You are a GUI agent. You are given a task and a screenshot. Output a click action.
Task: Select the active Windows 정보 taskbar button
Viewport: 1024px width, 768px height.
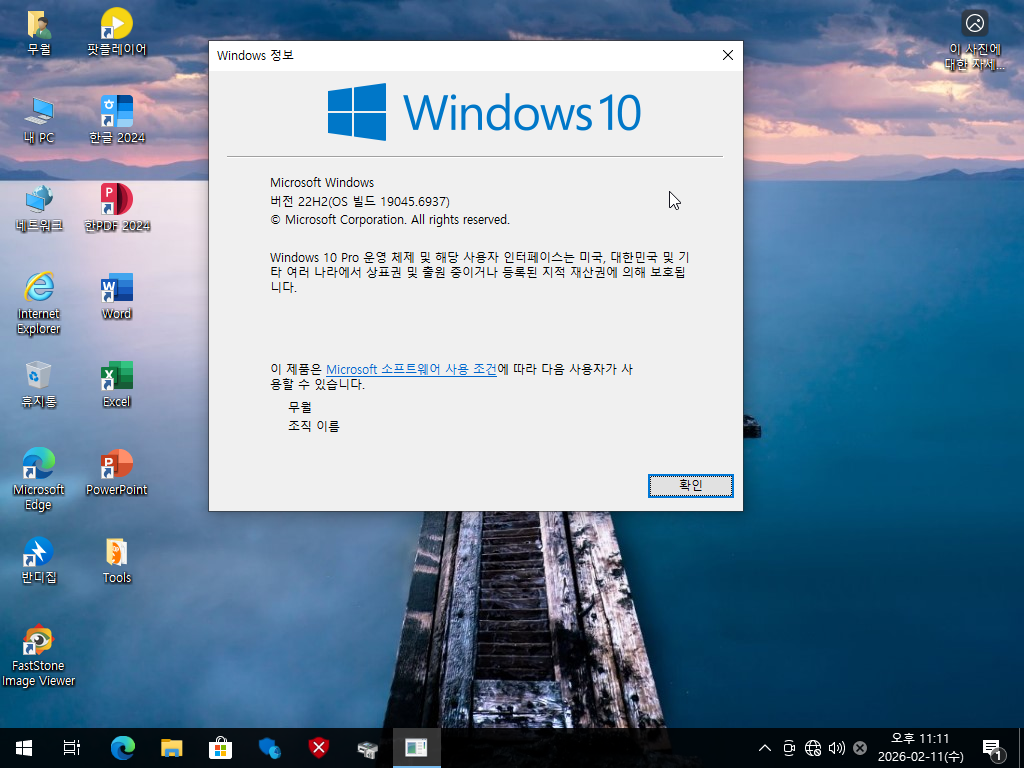[x=417, y=748]
